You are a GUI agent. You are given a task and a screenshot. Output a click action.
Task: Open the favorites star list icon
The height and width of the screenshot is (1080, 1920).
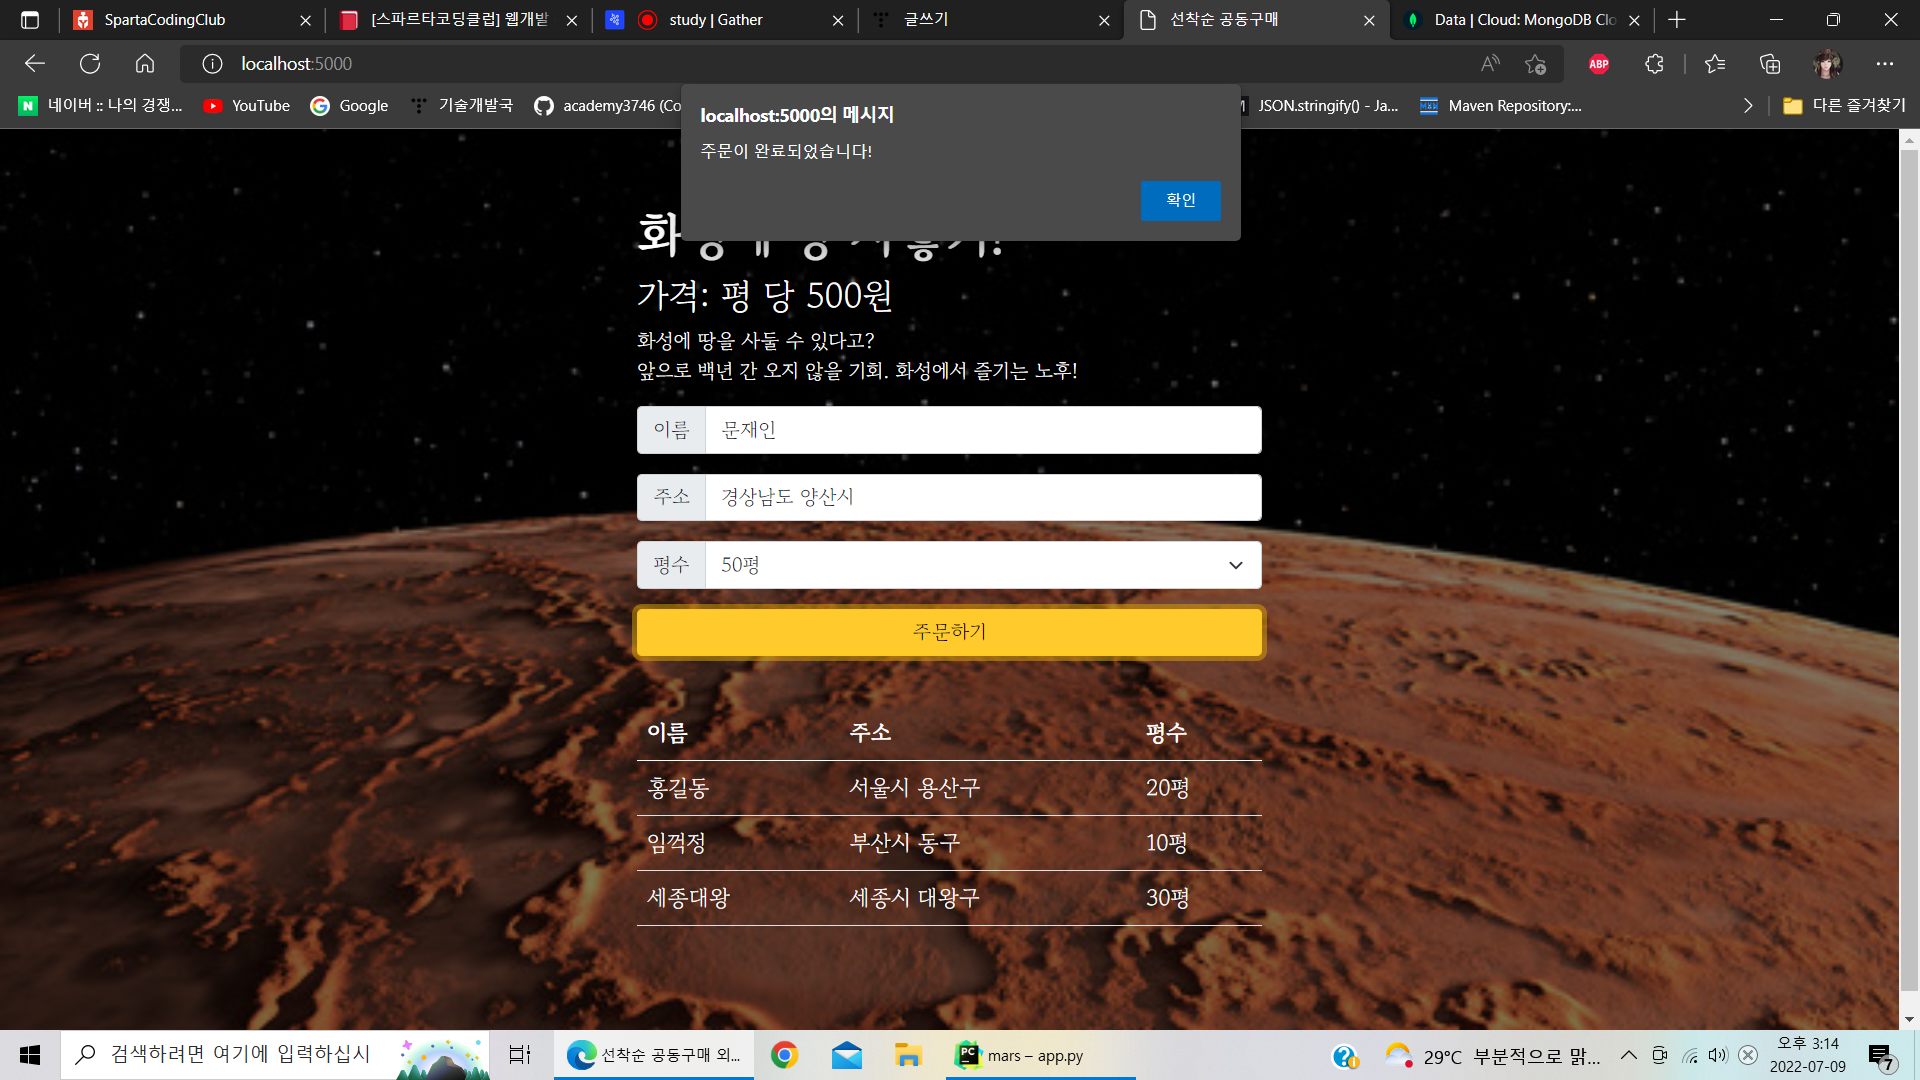click(x=1715, y=64)
